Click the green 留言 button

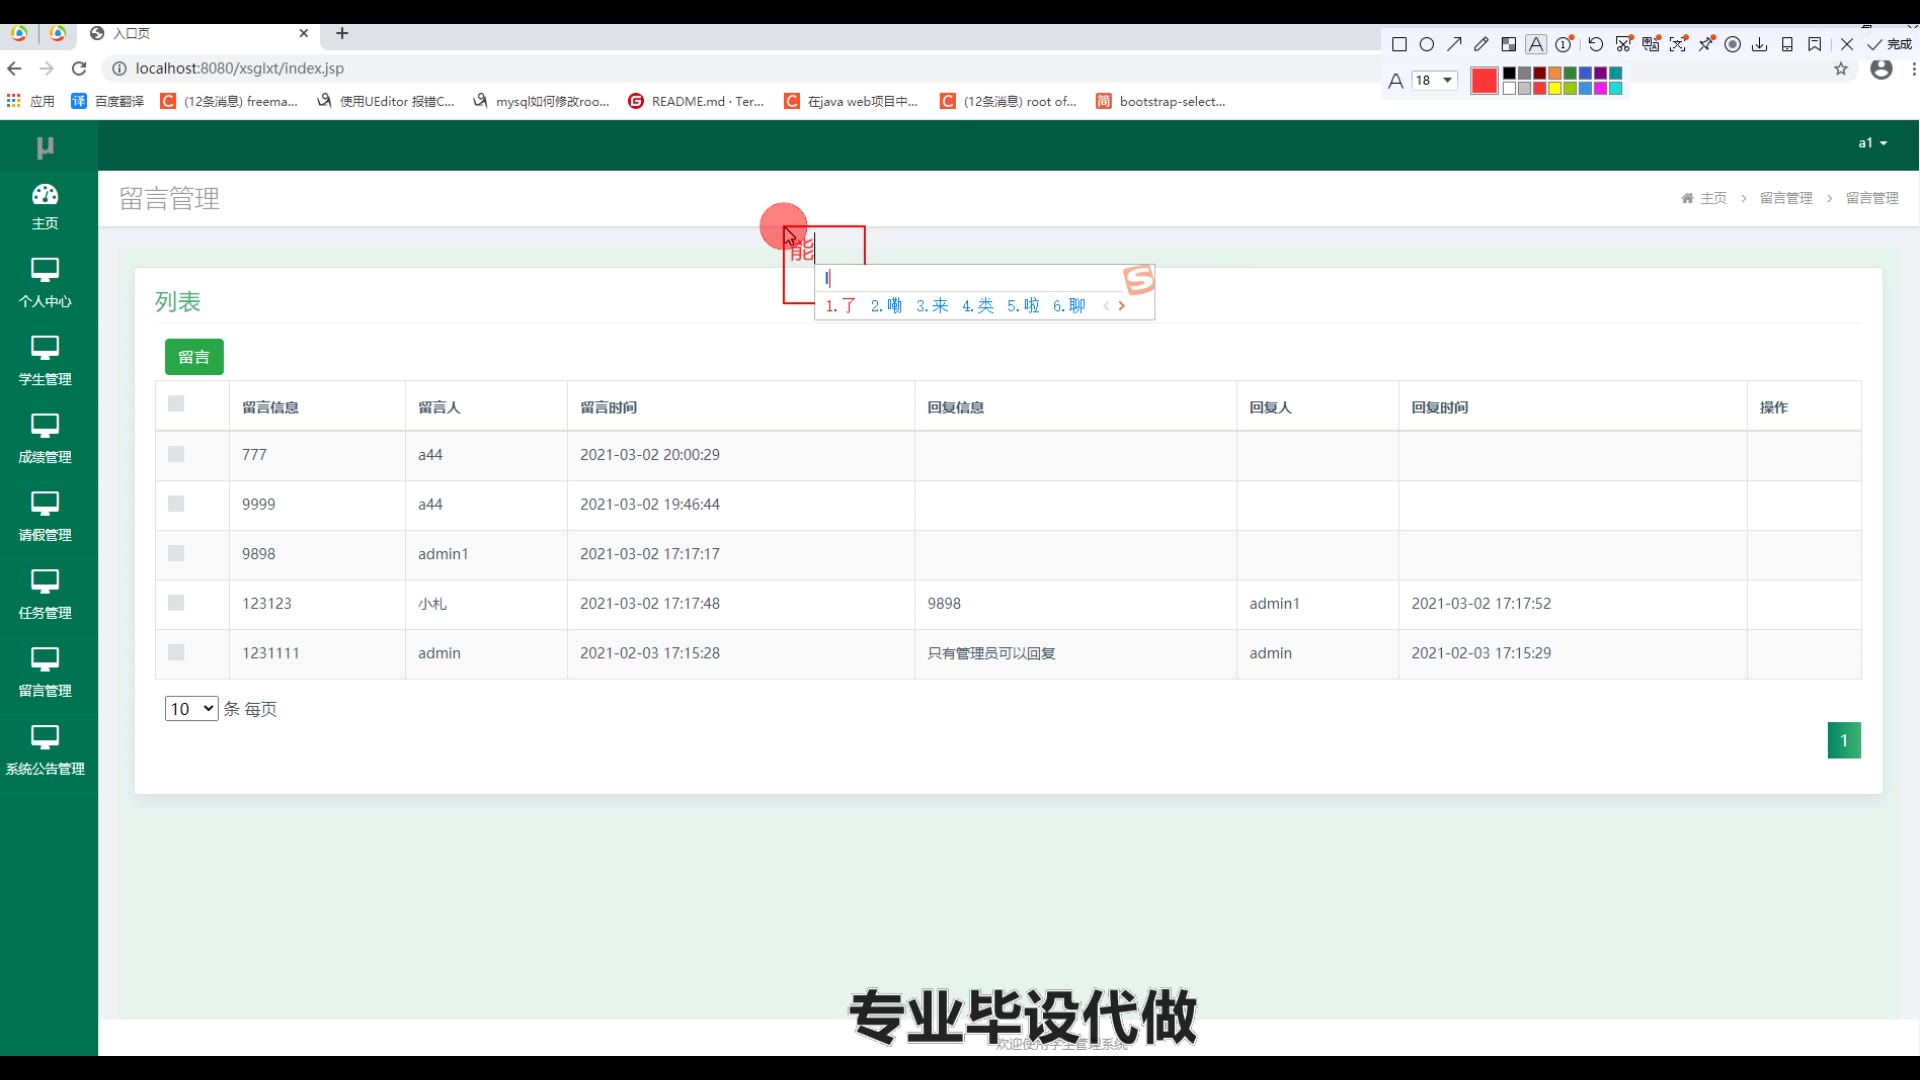coord(194,357)
